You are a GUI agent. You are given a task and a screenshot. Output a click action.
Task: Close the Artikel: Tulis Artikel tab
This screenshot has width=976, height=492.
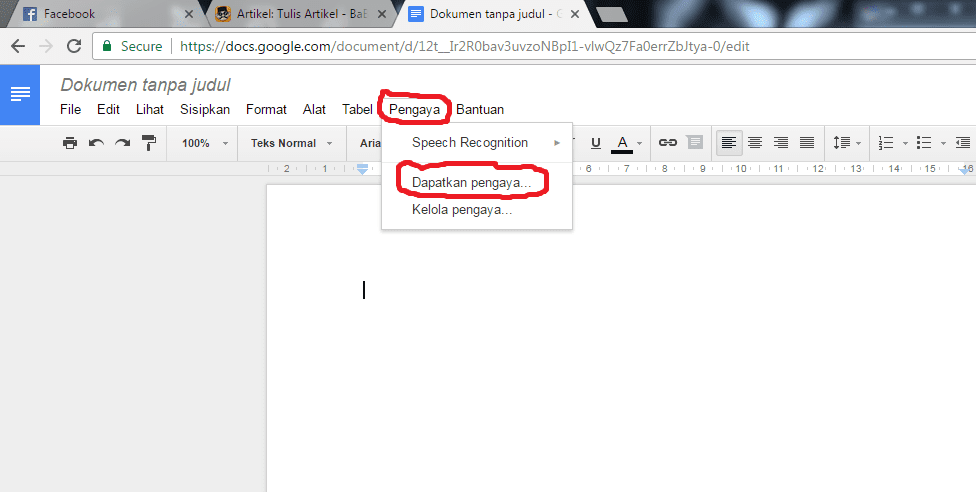click(383, 14)
